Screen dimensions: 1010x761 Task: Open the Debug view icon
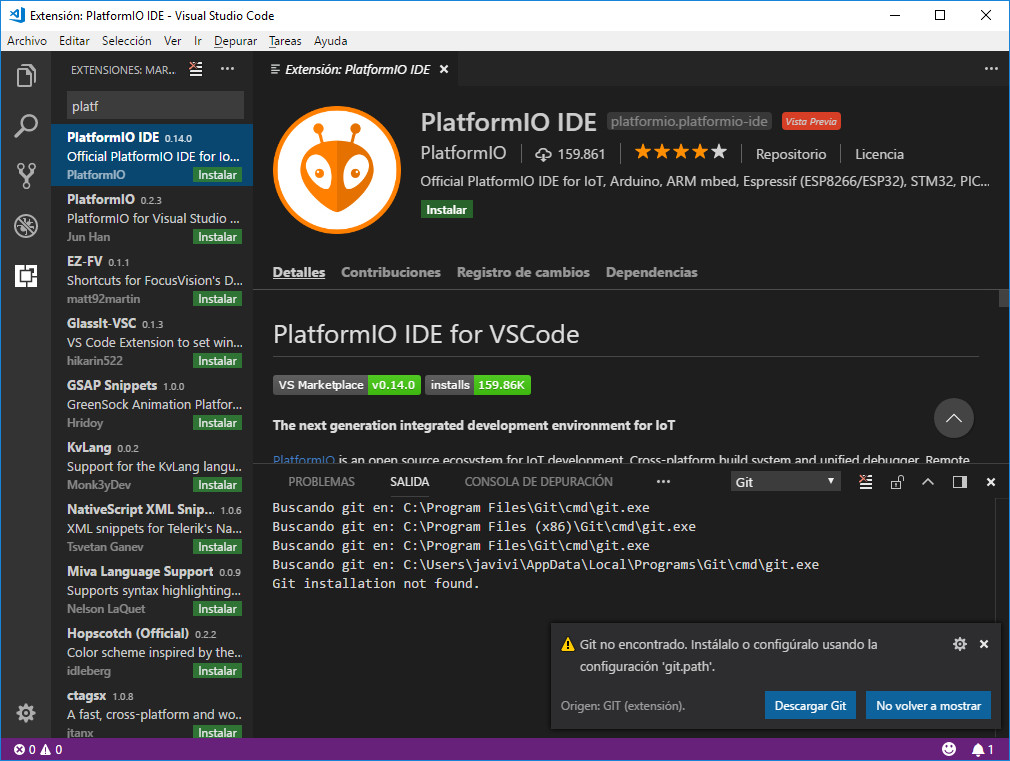(26, 226)
